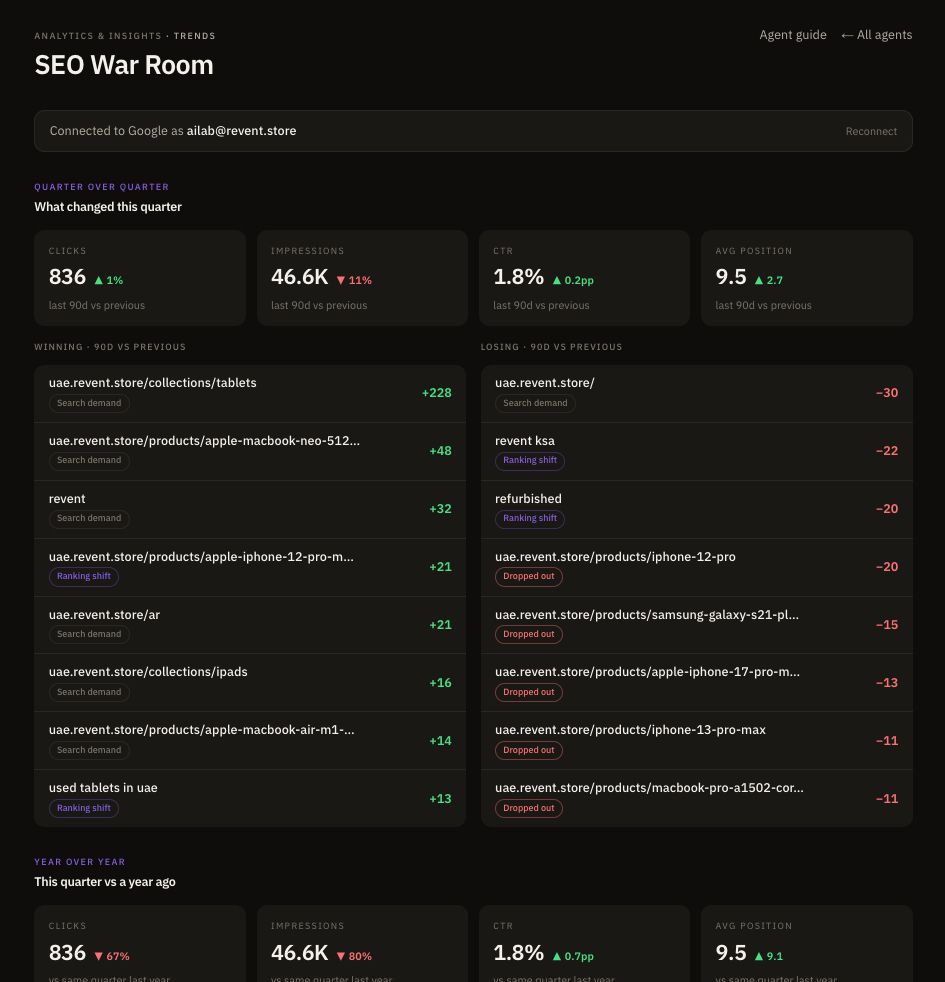Click Dropped out tag under macbook-pro-a1502-cor
The image size is (945, 982).
pyautogui.click(x=529, y=809)
